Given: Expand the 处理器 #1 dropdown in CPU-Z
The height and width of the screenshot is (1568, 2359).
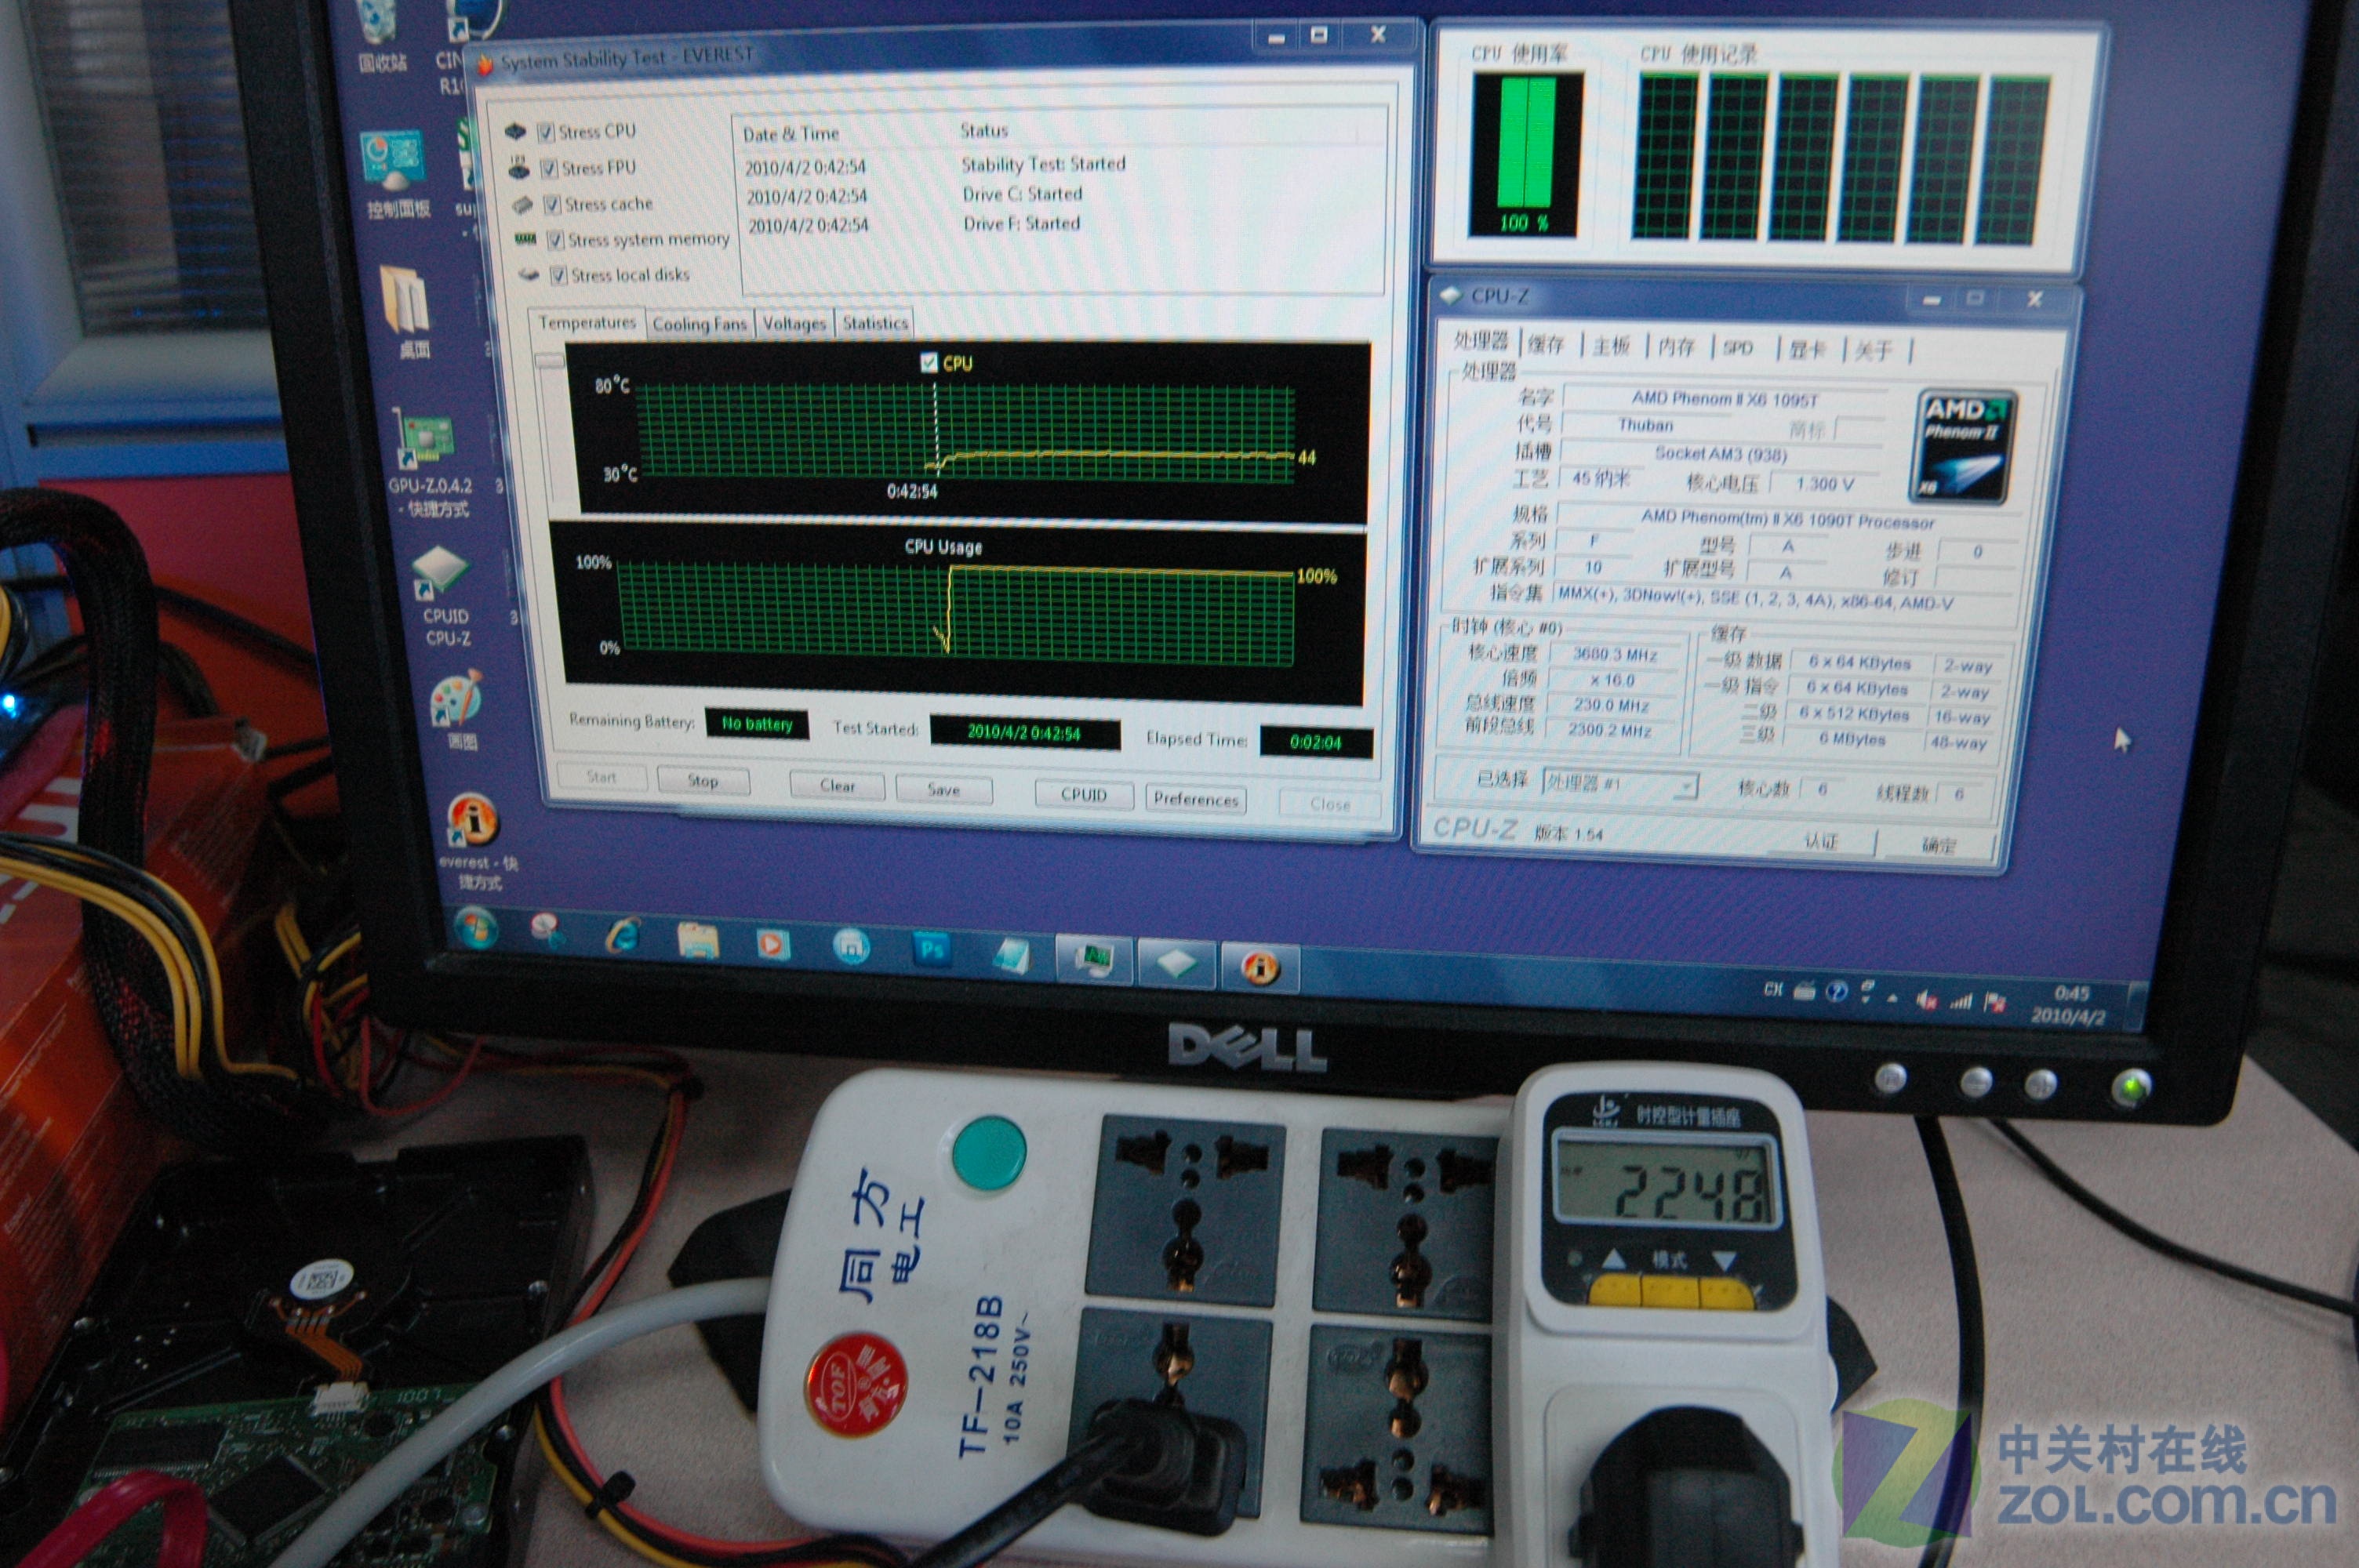Looking at the screenshot, I should [1685, 786].
